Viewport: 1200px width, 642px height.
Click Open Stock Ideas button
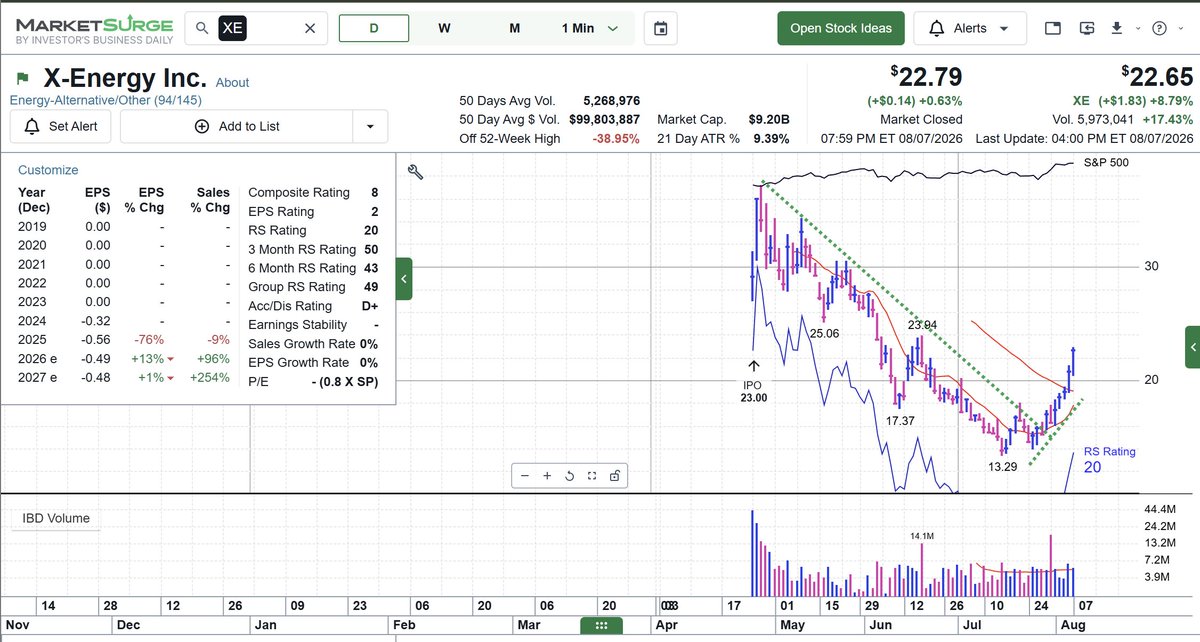(x=841, y=28)
